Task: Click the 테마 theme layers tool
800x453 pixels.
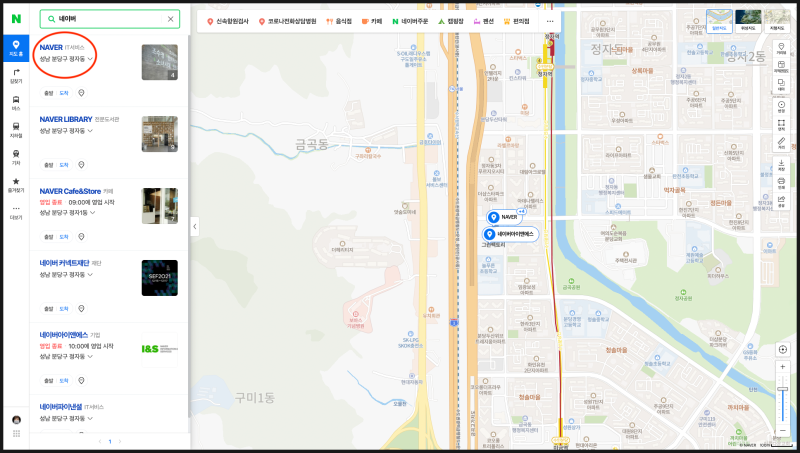Action: pos(781,85)
